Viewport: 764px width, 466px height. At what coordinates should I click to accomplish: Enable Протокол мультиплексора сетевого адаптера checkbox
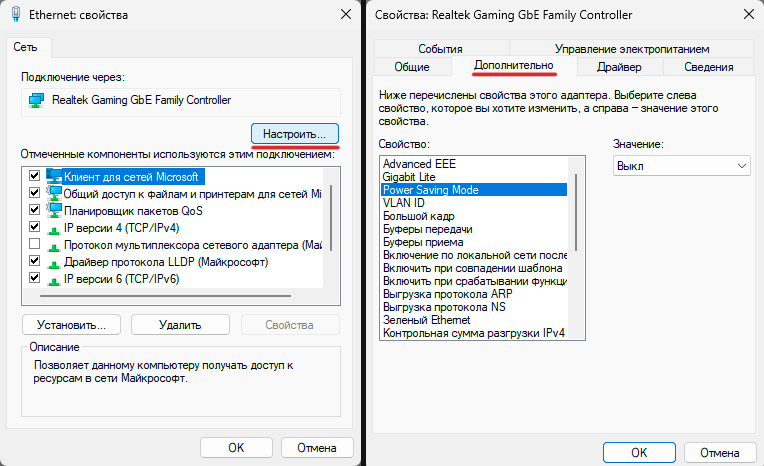(x=34, y=243)
